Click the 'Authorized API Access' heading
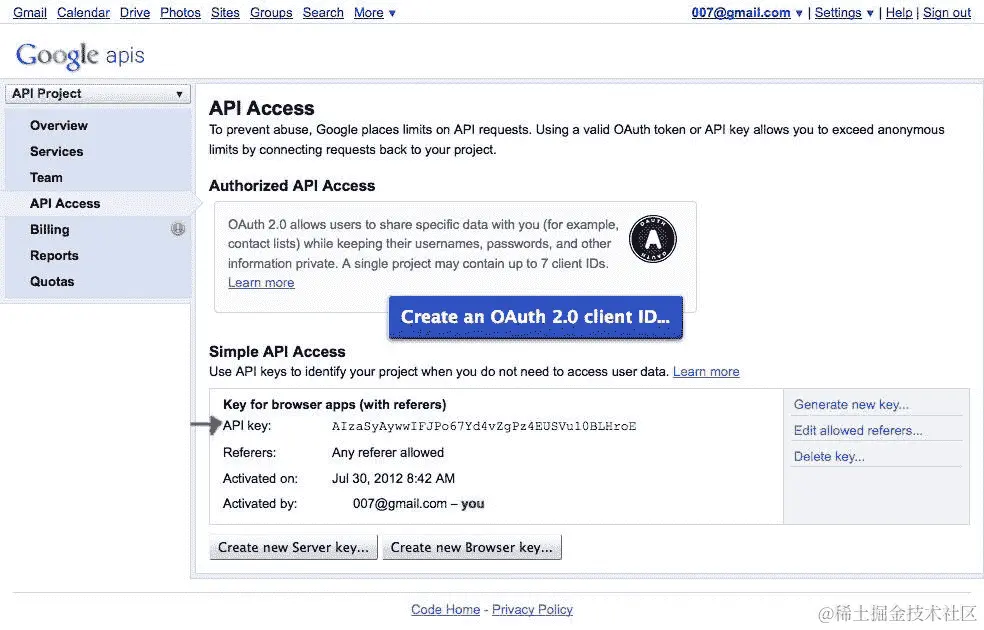Image resolution: width=984 pixels, height=630 pixels. coord(292,186)
